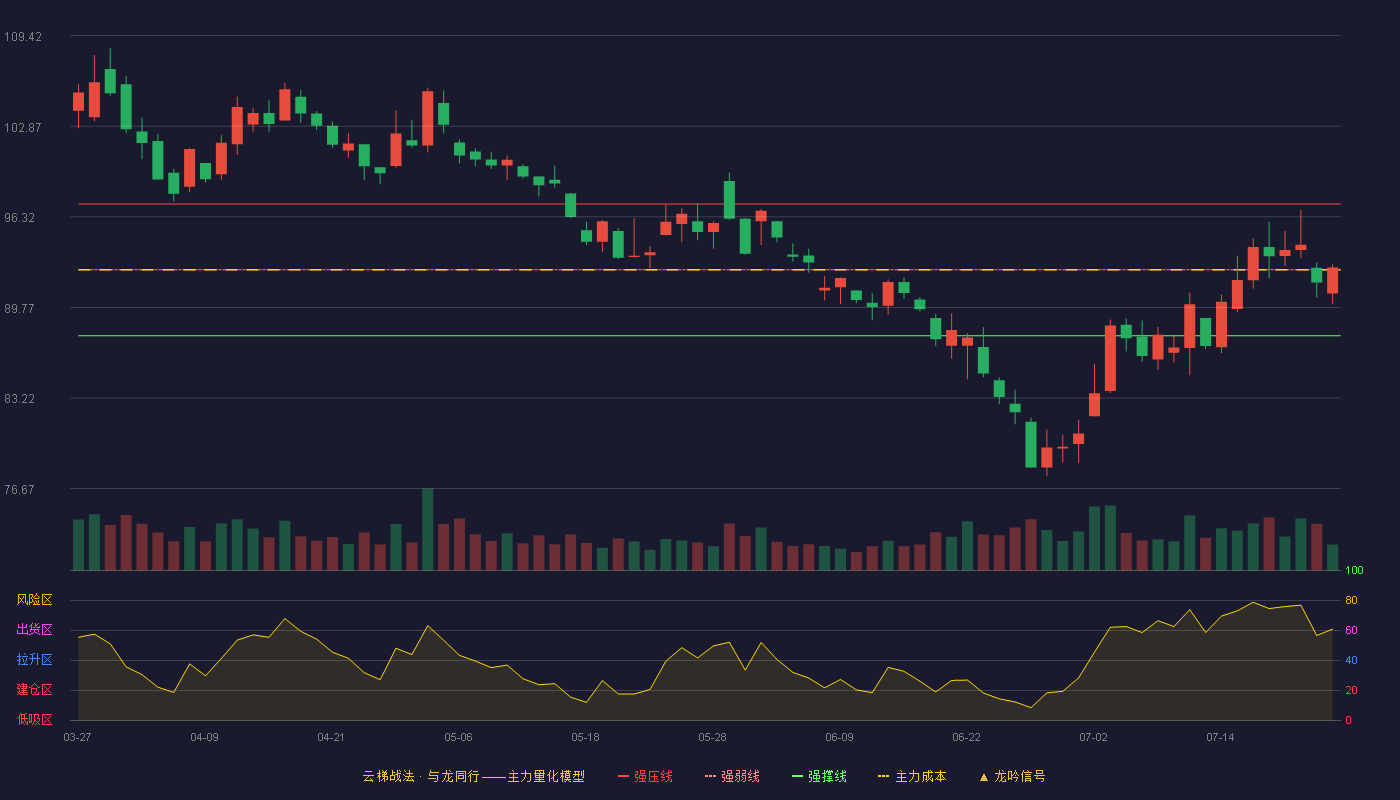This screenshot has width=1400, height=800.
Task: Click the tallest volume bar in early May
Action: click(x=427, y=529)
